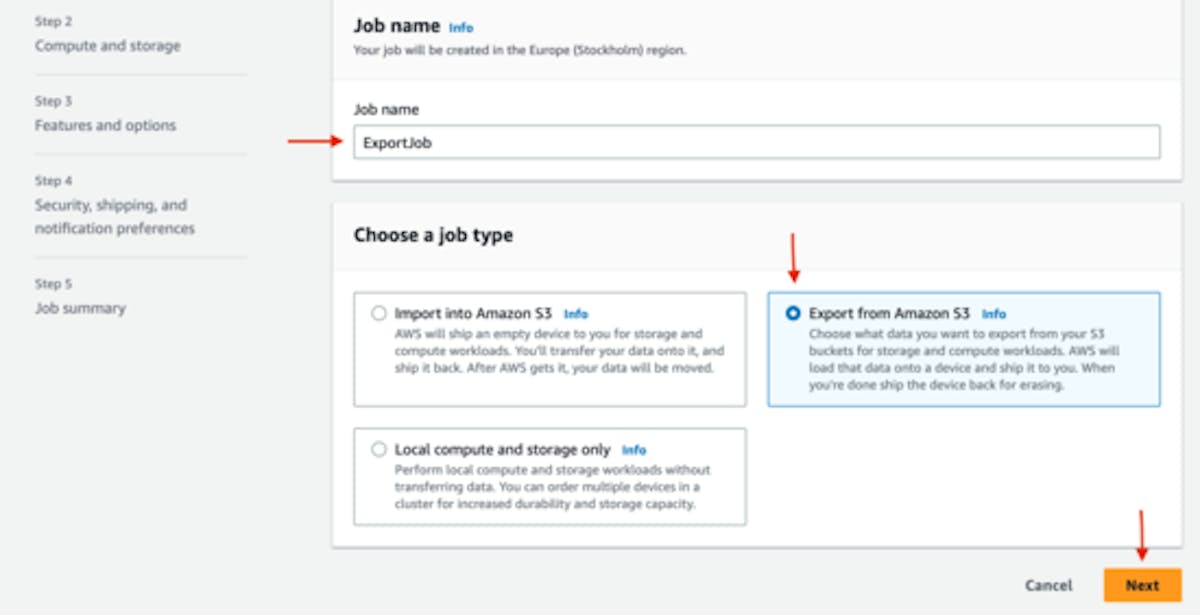Open Info link for Local compute and storage
The height and width of the screenshot is (615, 1200).
tap(634, 450)
